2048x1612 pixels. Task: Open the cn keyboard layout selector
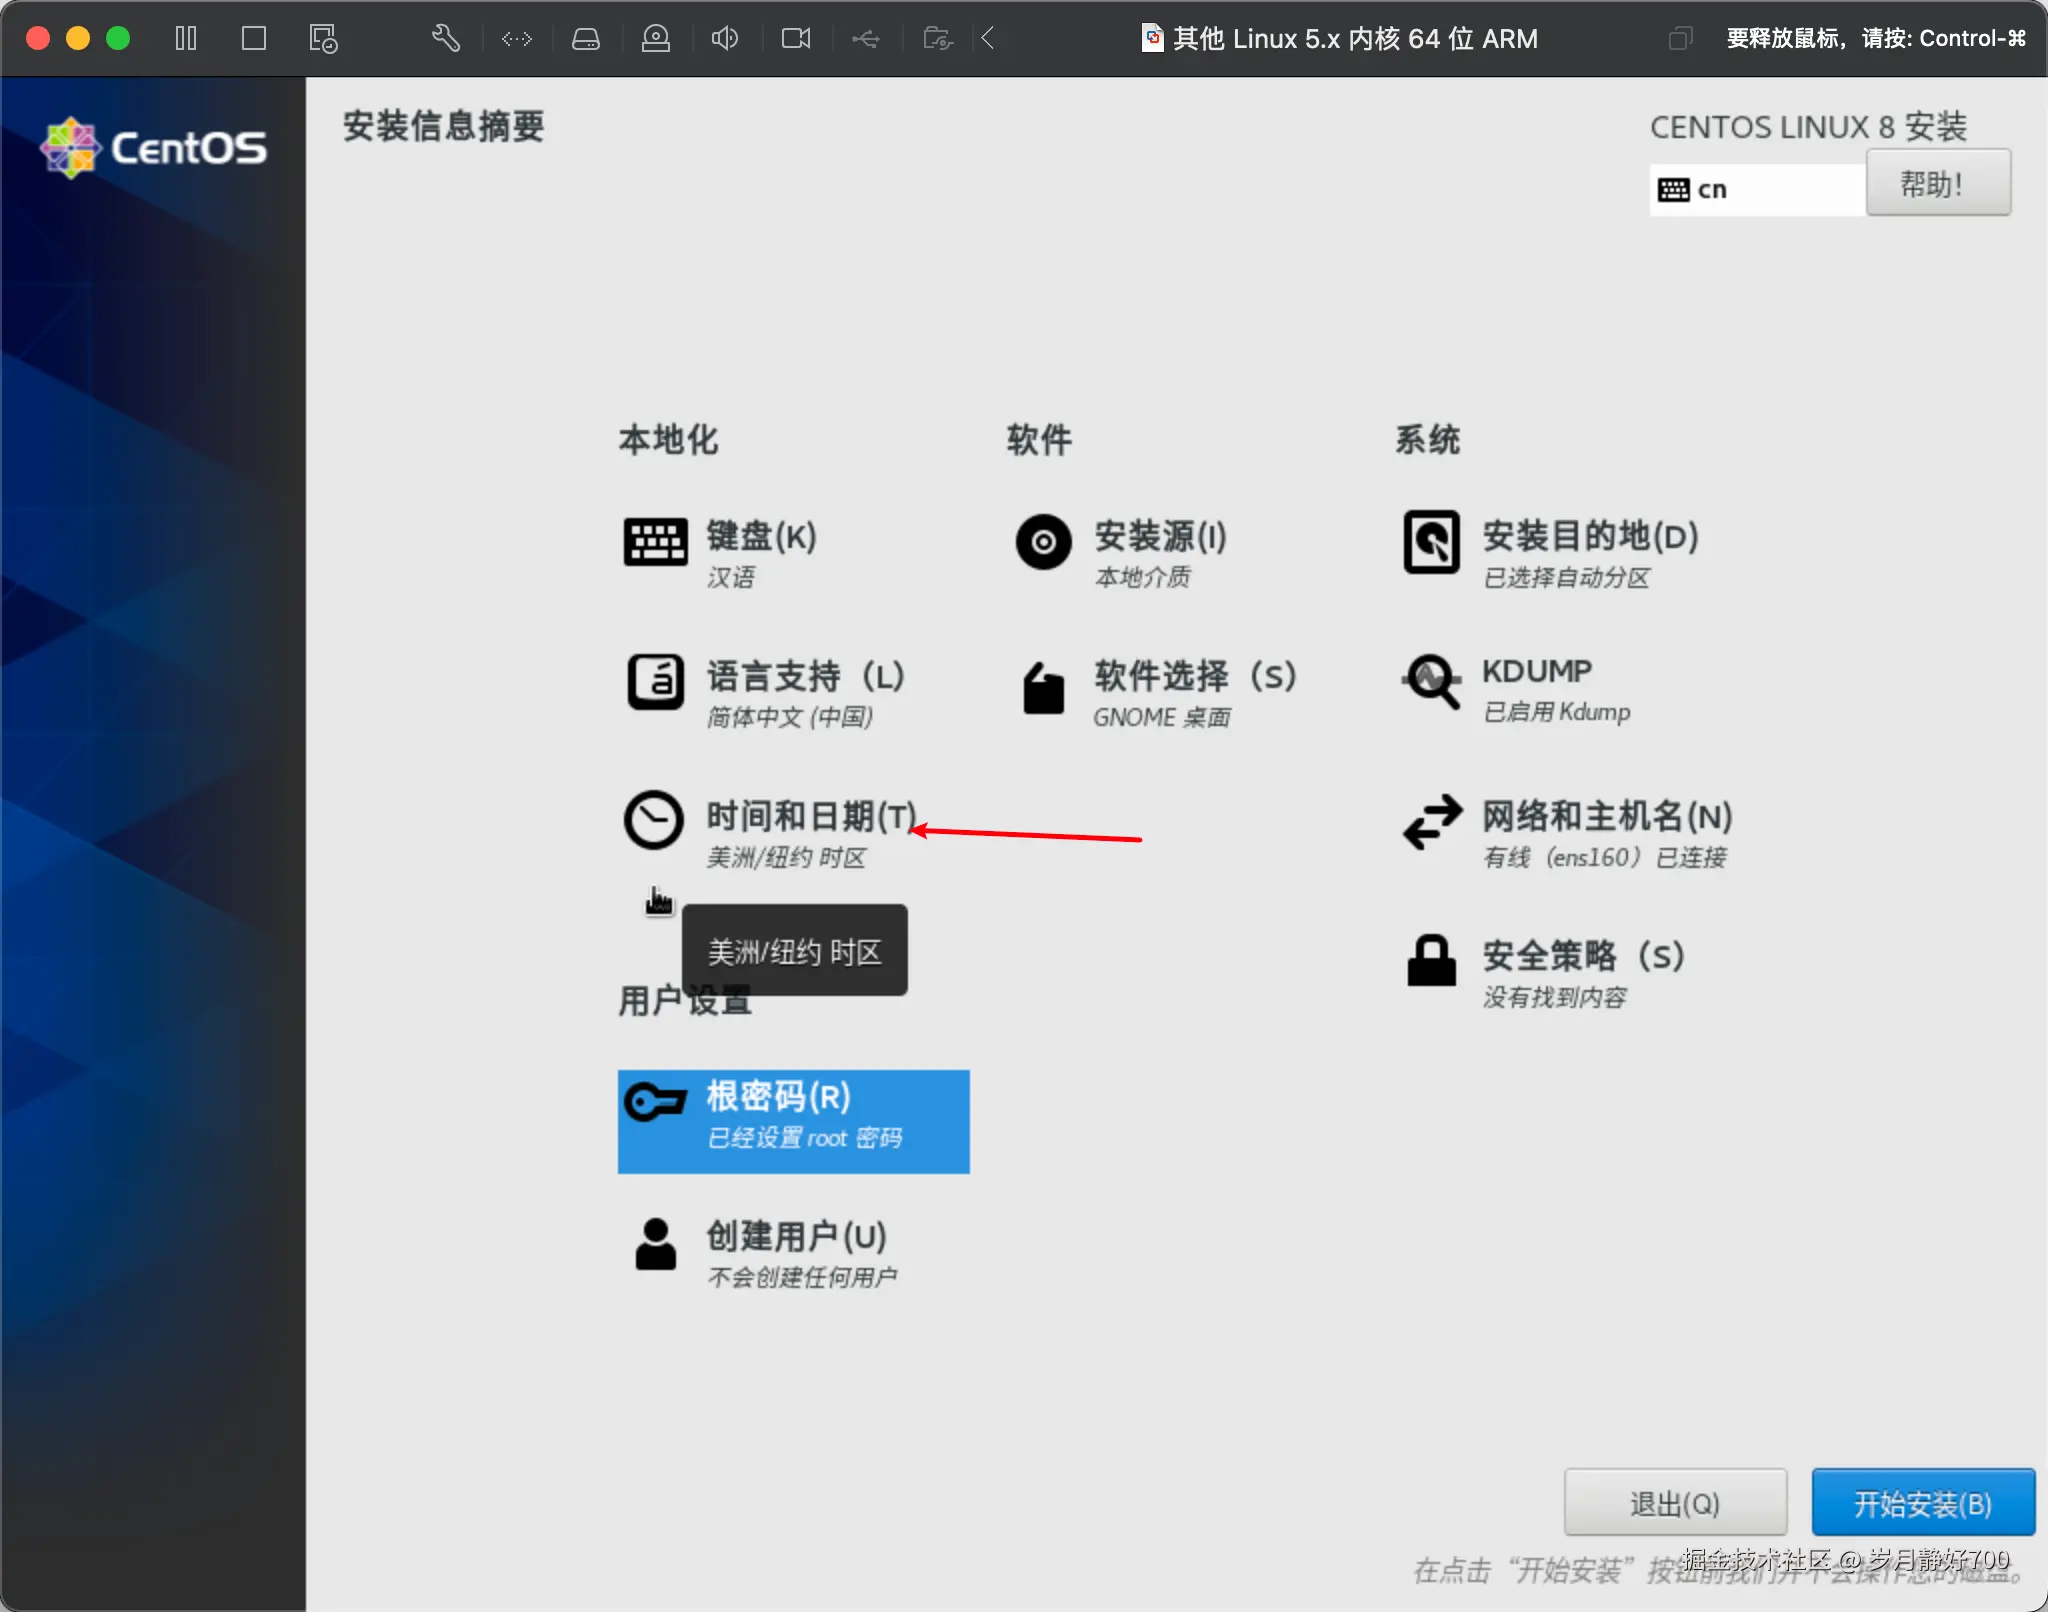tap(1753, 188)
